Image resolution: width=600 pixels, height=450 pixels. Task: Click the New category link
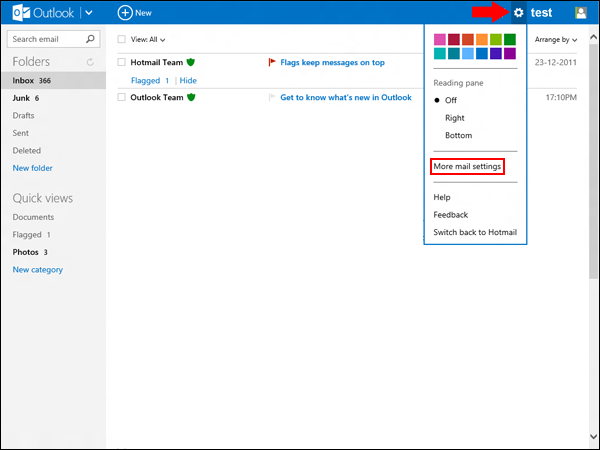pyautogui.click(x=38, y=270)
